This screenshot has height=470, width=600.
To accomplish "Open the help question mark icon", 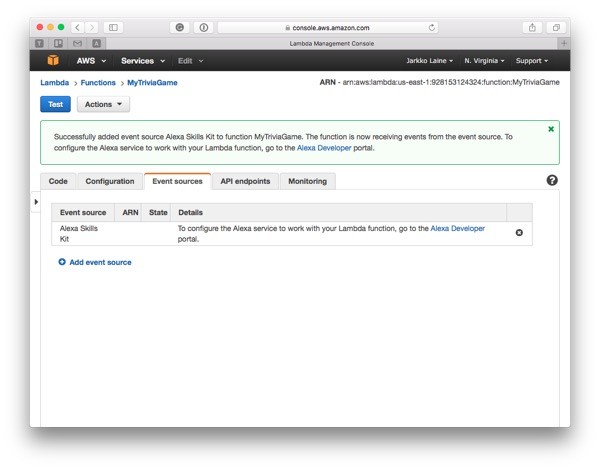I will point(552,180).
